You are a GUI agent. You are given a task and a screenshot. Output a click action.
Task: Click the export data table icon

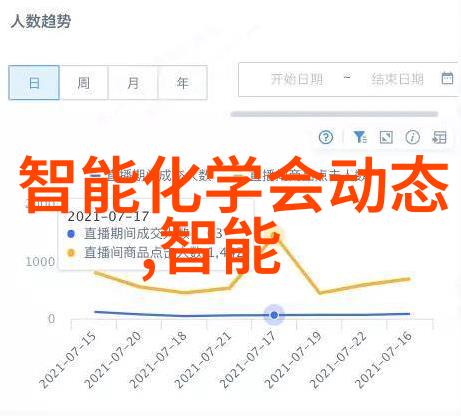pos(439,137)
